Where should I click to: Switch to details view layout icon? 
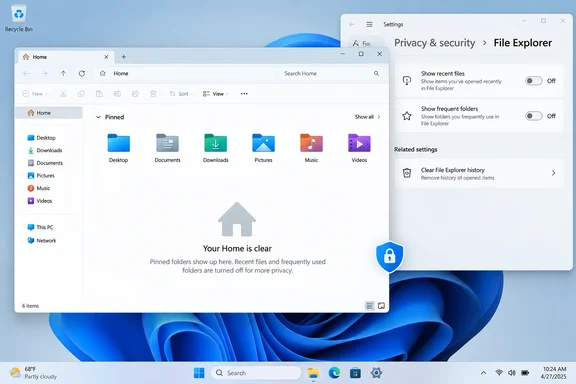pos(370,306)
